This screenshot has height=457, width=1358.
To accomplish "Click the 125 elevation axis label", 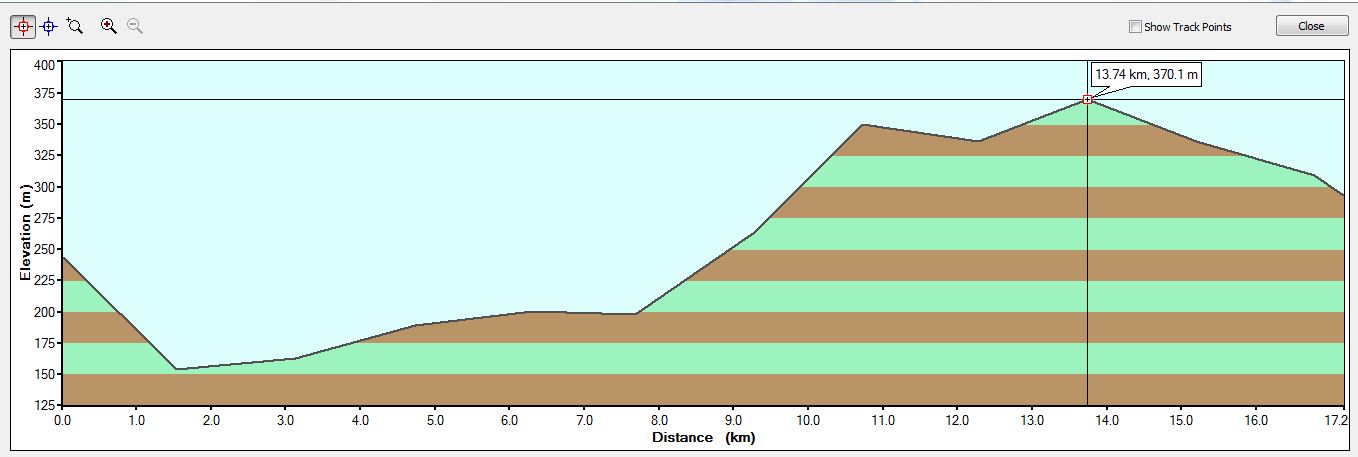I will (x=46, y=405).
